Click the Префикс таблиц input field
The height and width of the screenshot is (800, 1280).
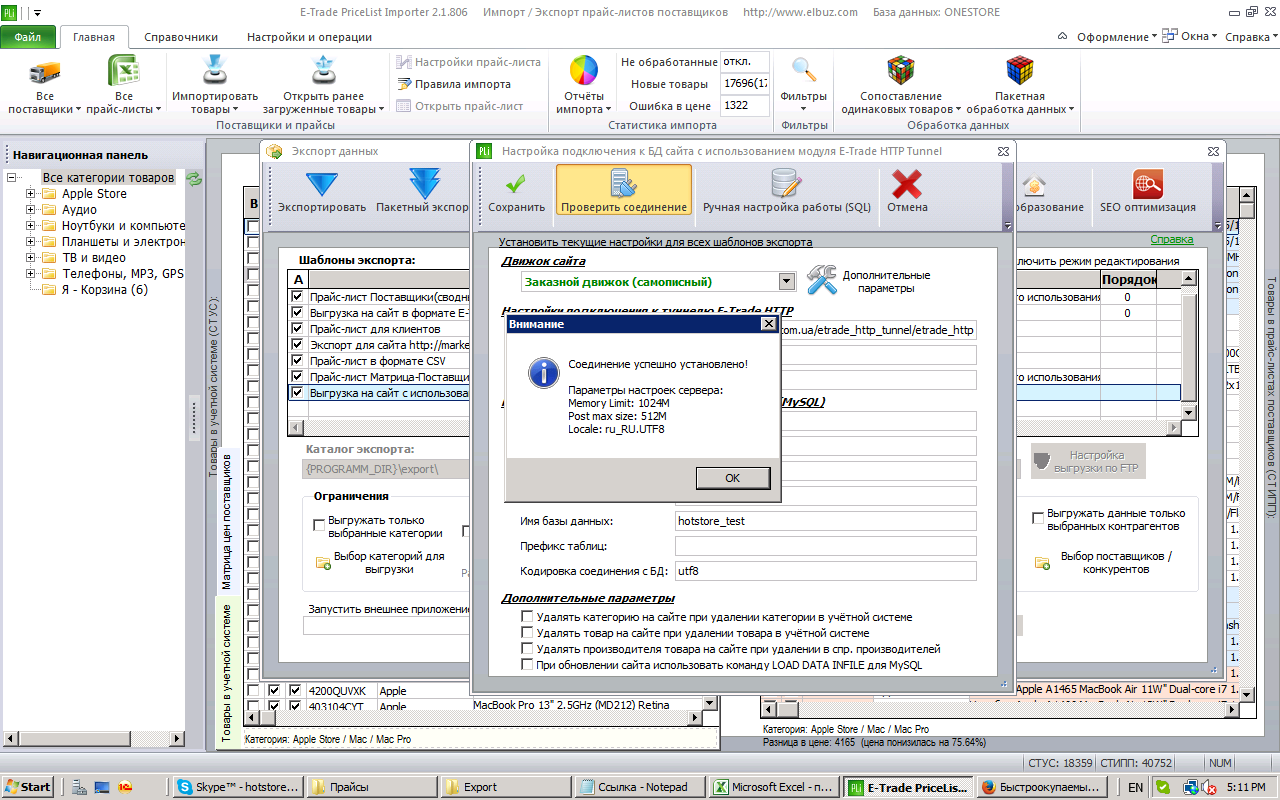click(825, 546)
